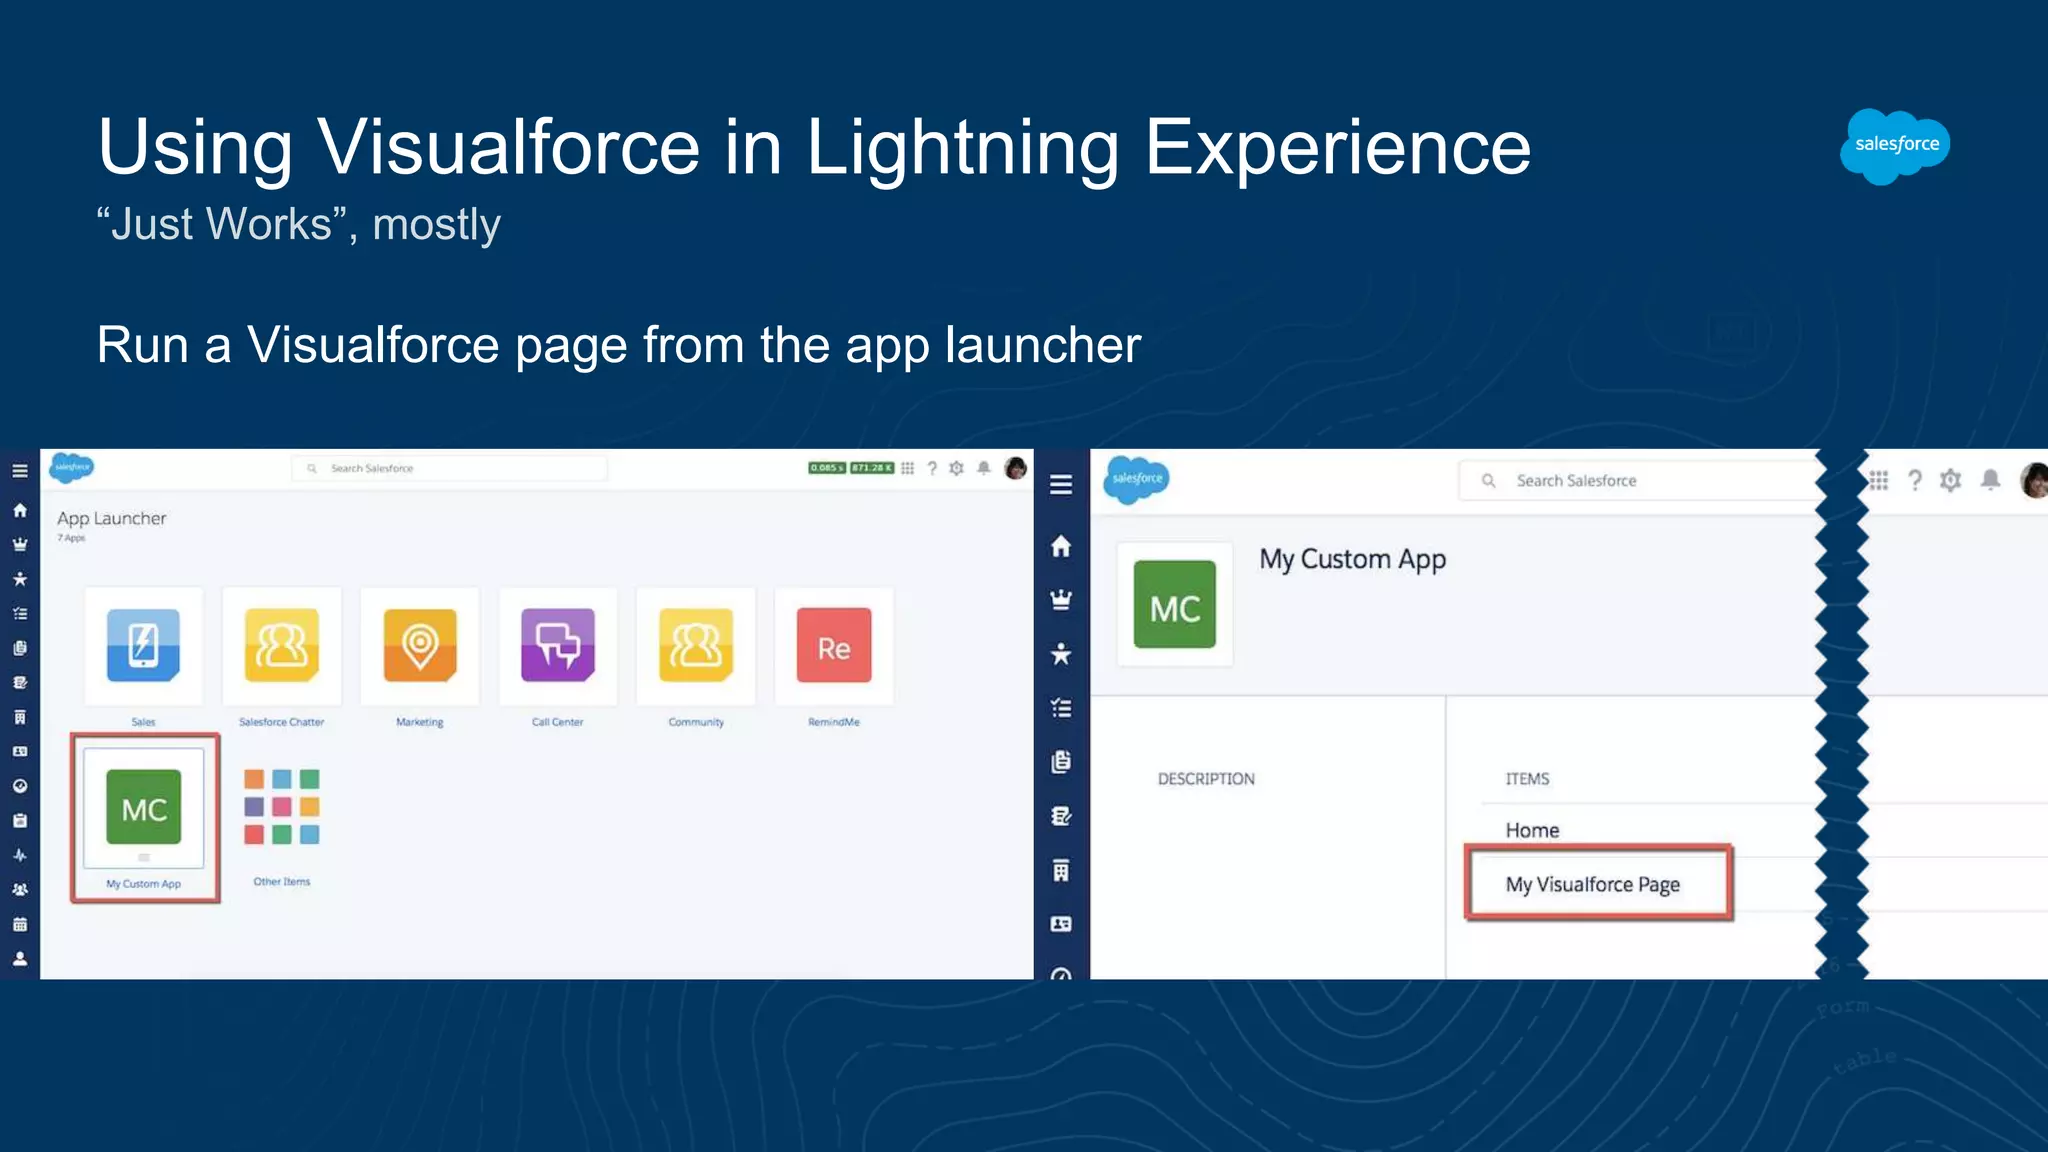The width and height of the screenshot is (2048, 1152).
Task: Open Files icon in My Custom App sidebar
Action: (1061, 762)
